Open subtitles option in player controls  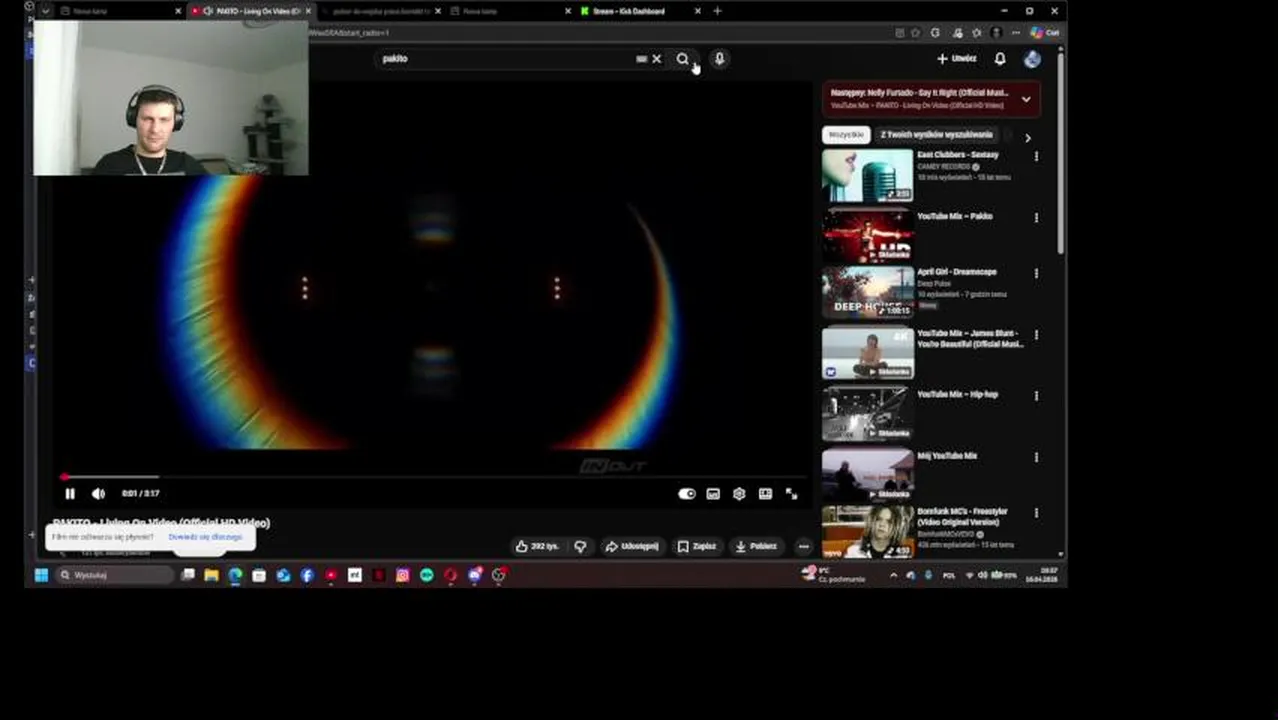pos(713,494)
